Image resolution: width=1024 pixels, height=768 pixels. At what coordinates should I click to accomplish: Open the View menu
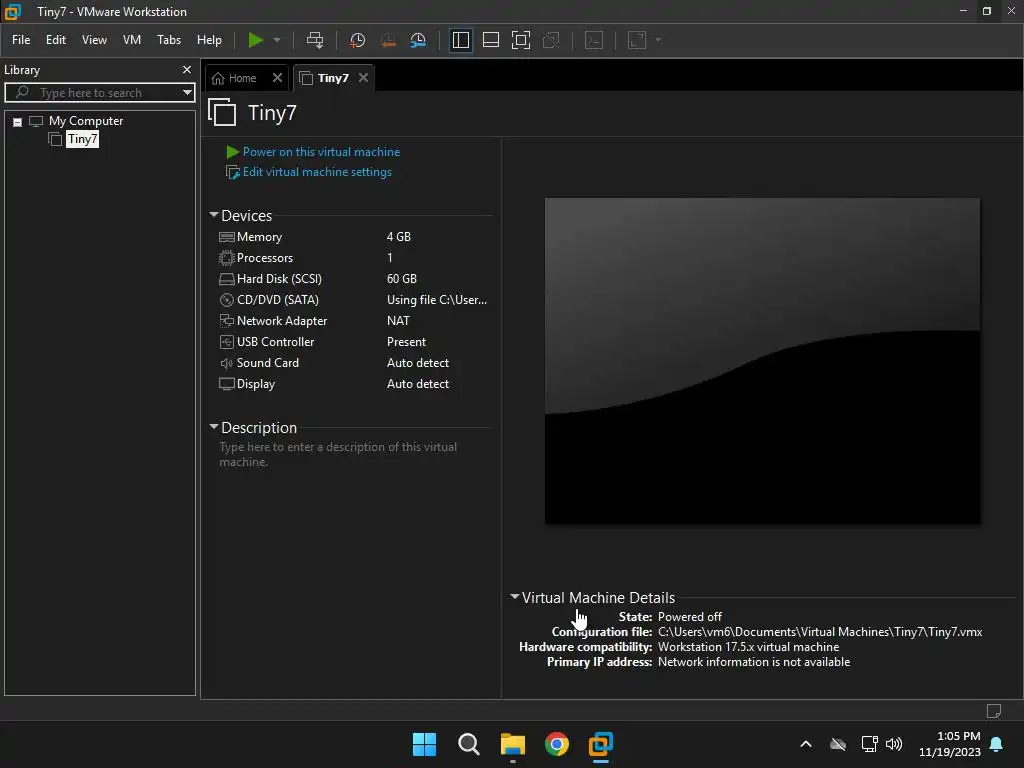(x=94, y=40)
